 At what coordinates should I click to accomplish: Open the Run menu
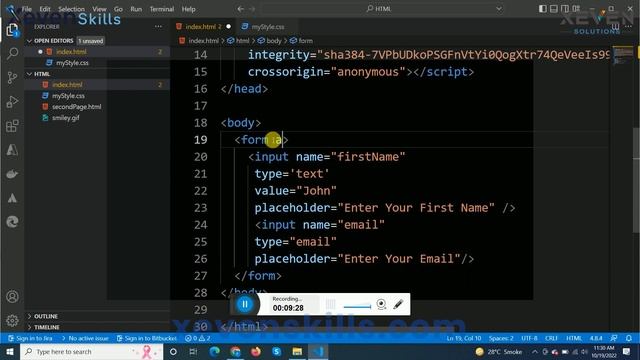coord(136,9)
